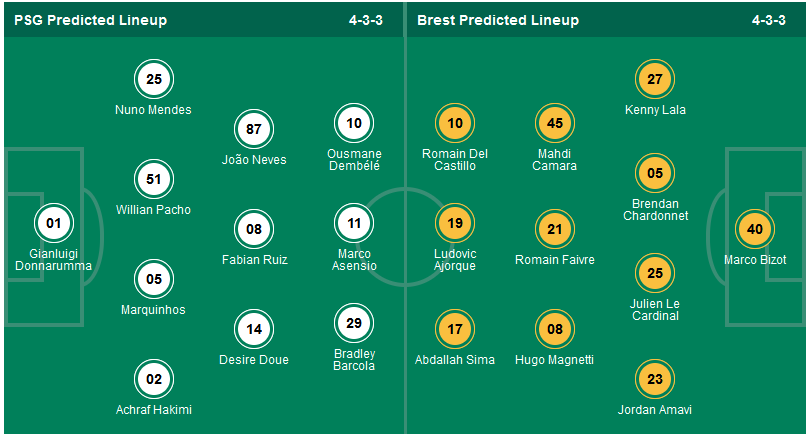This screenshot has width=808, height=434.
Task: Select Abdallah Sima's number 17 badge
Action: click(x=455, y=329)
